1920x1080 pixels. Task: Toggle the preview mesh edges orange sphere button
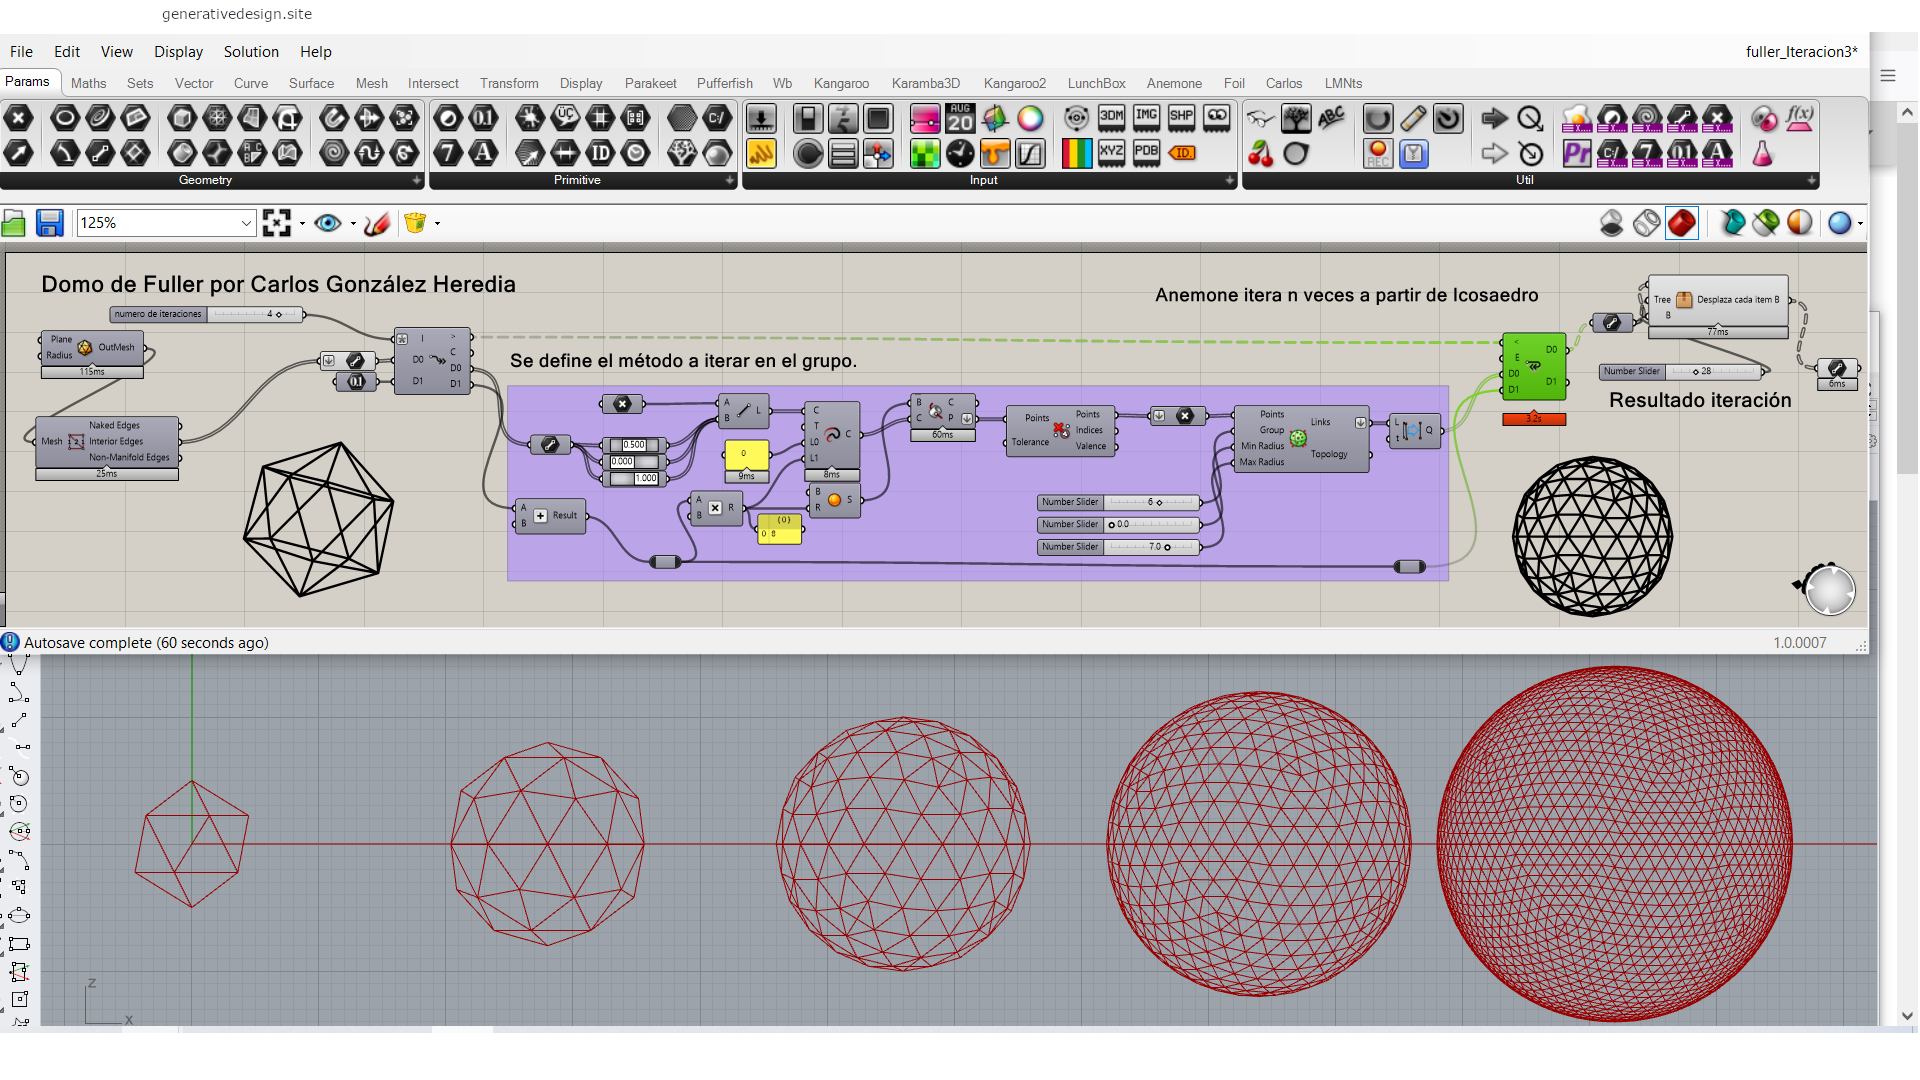pyautogui.click(x=1800, y=223)
